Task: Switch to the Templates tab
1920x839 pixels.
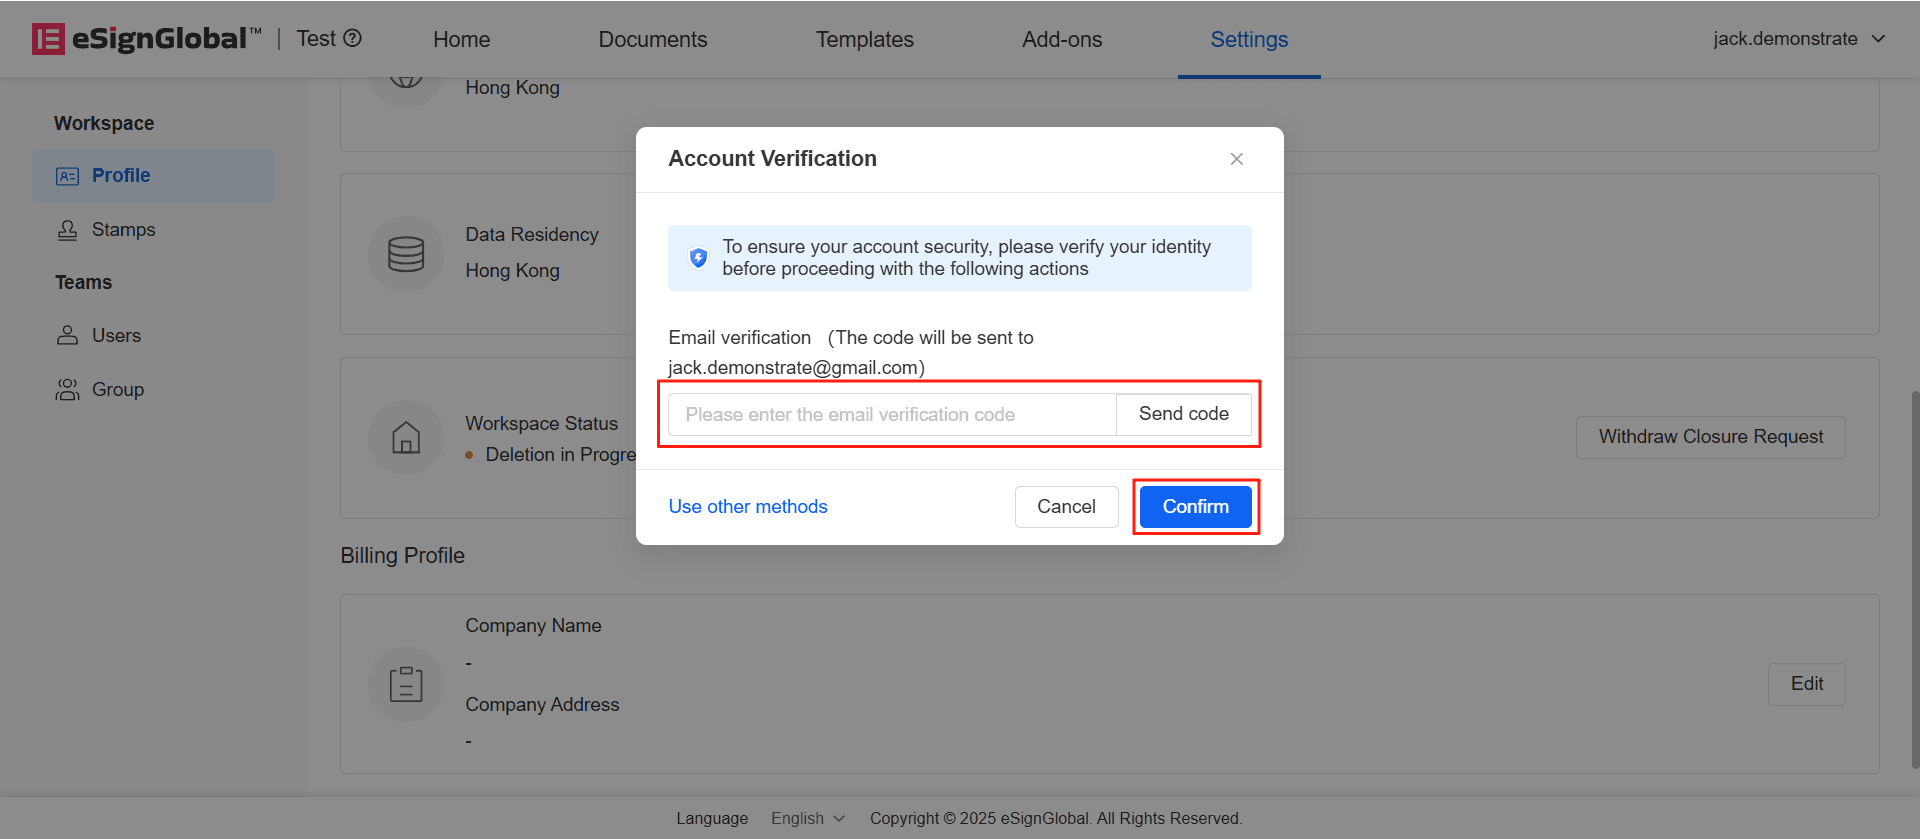Action: 864,40
